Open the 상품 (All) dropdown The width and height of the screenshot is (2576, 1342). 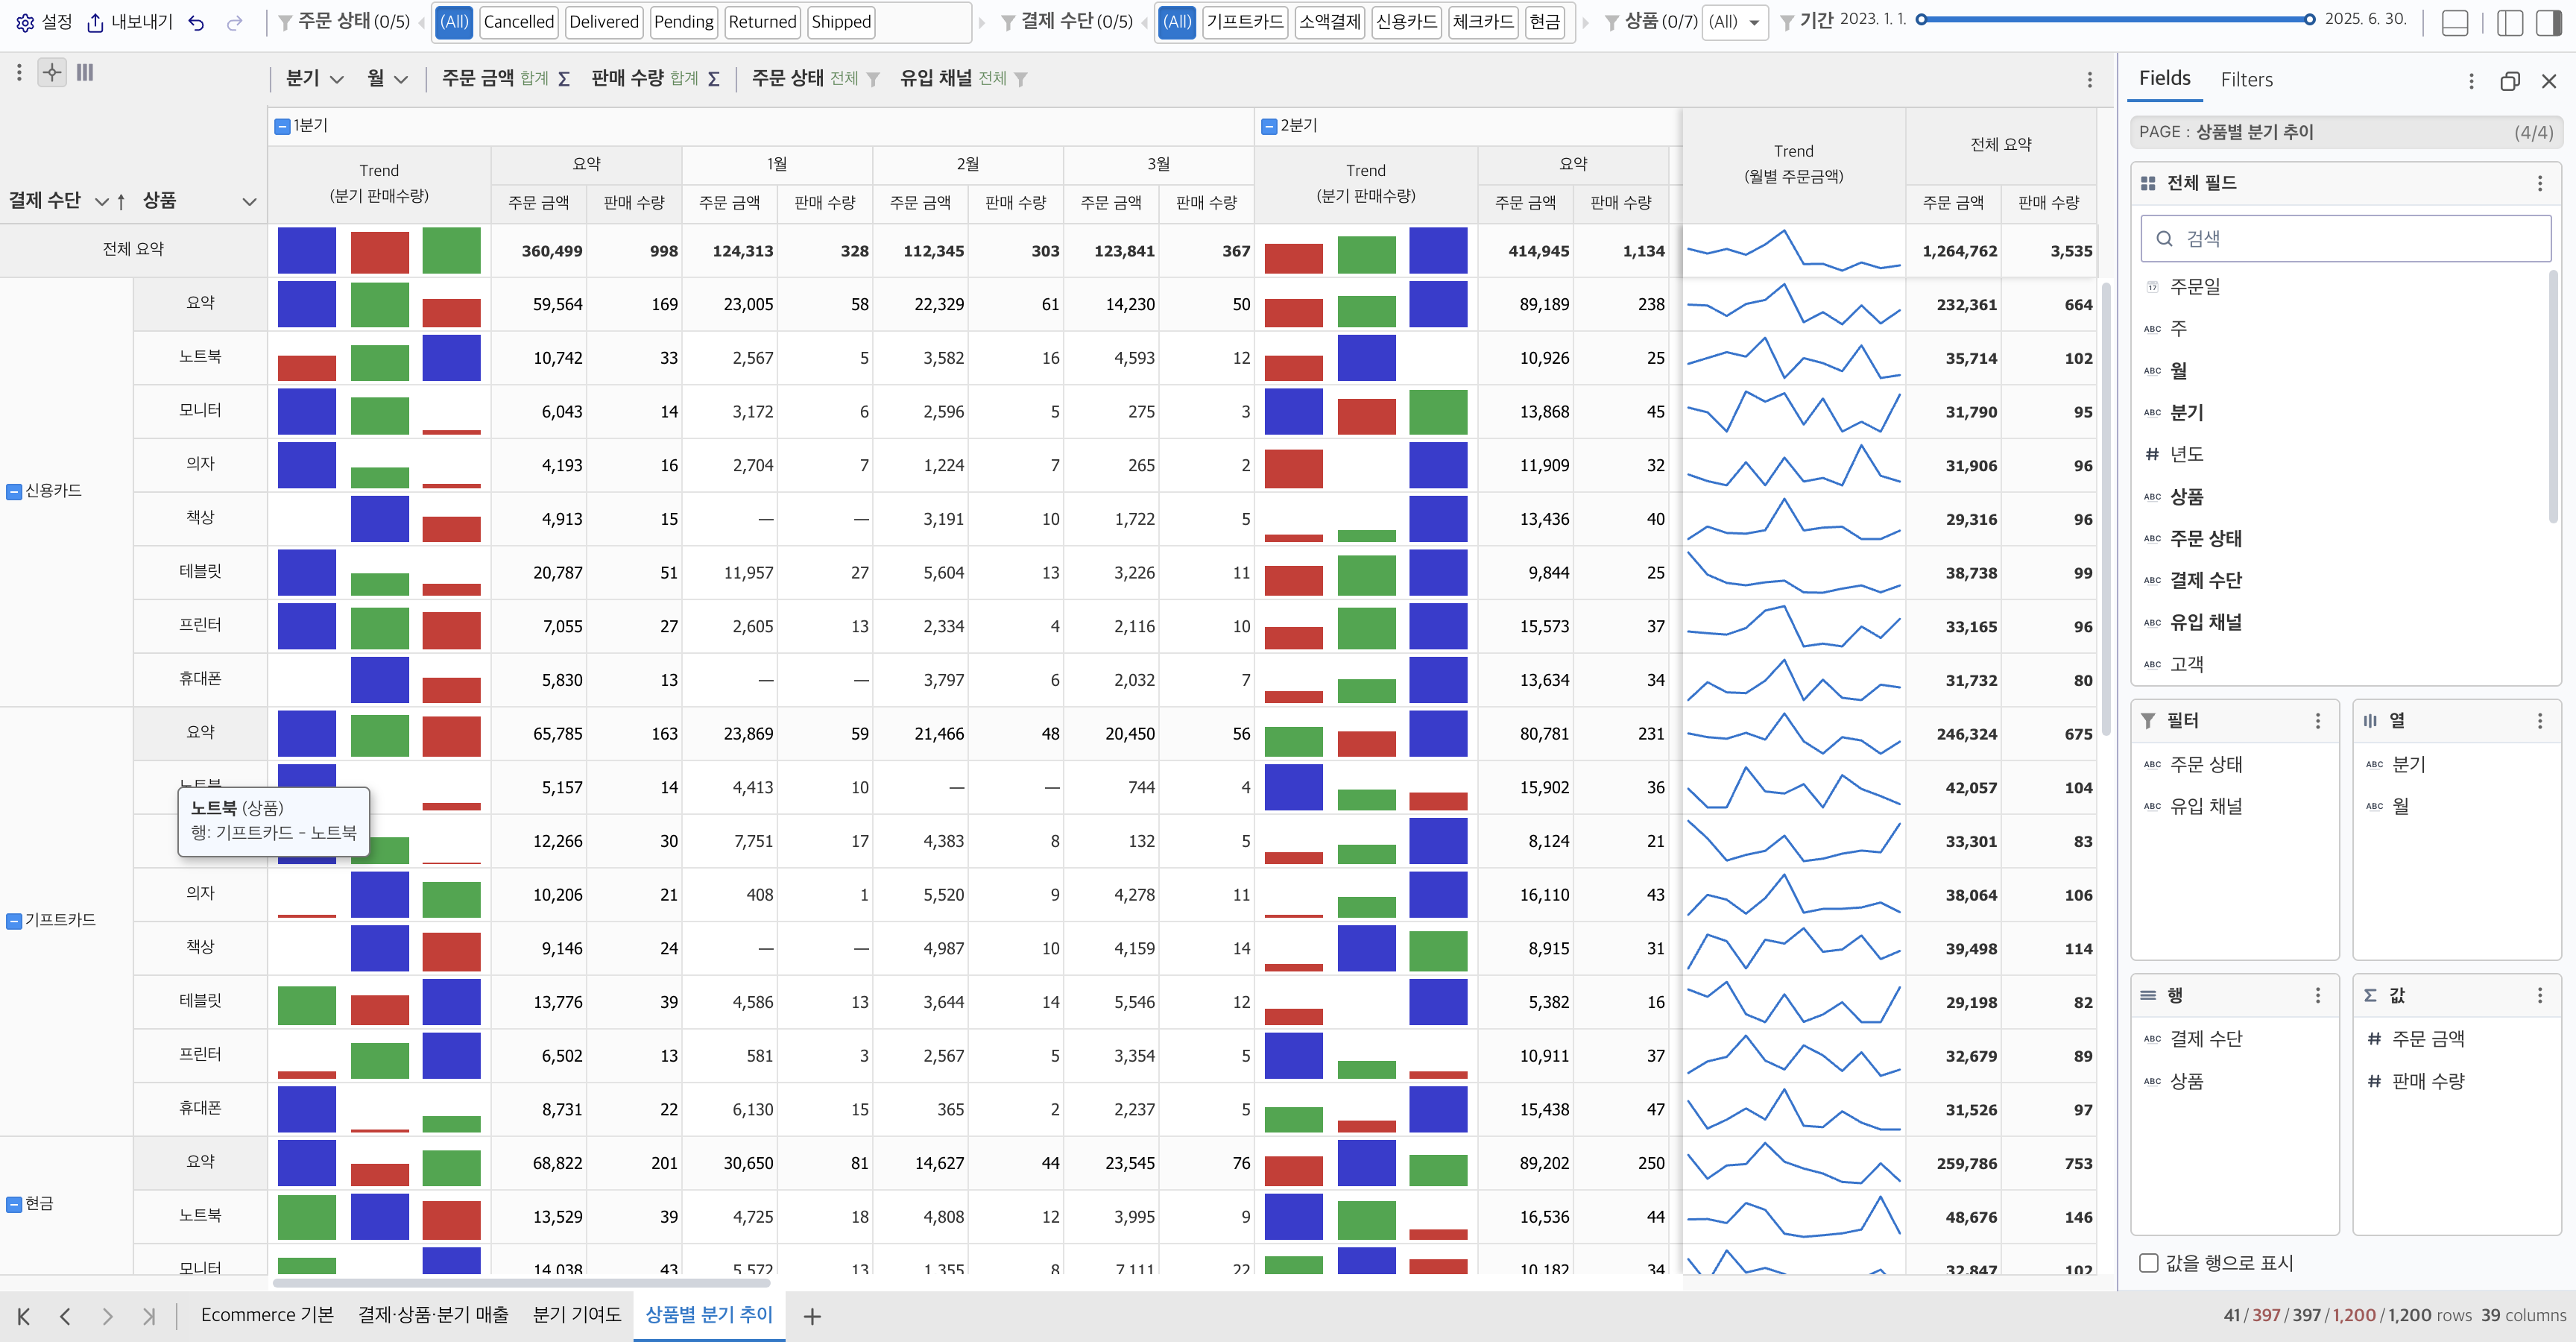click(x=1737, y=22)
